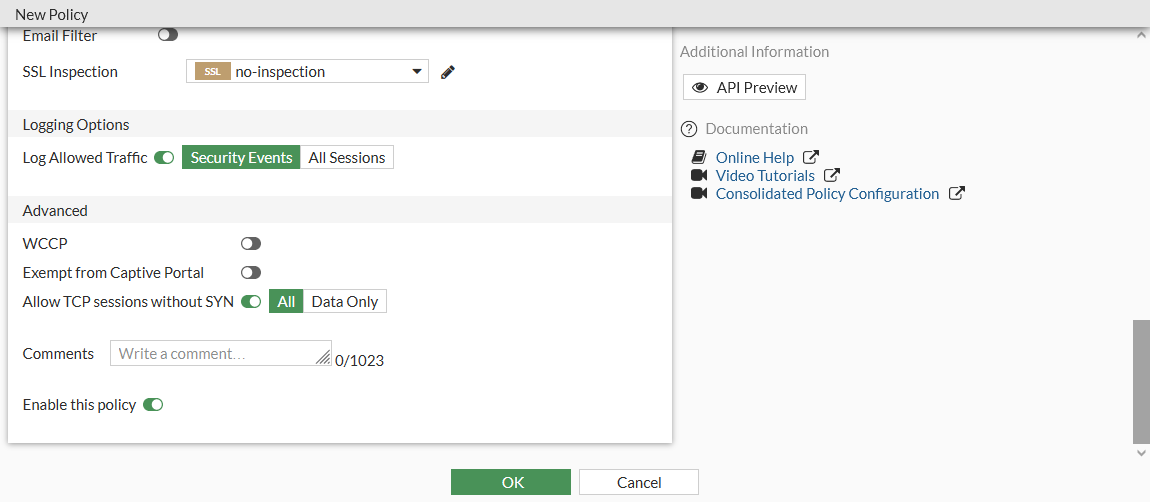This screenshot has width=1150, height=502.
Task: Open the SSL Inspection dropdown
Action: click(307, 71)
